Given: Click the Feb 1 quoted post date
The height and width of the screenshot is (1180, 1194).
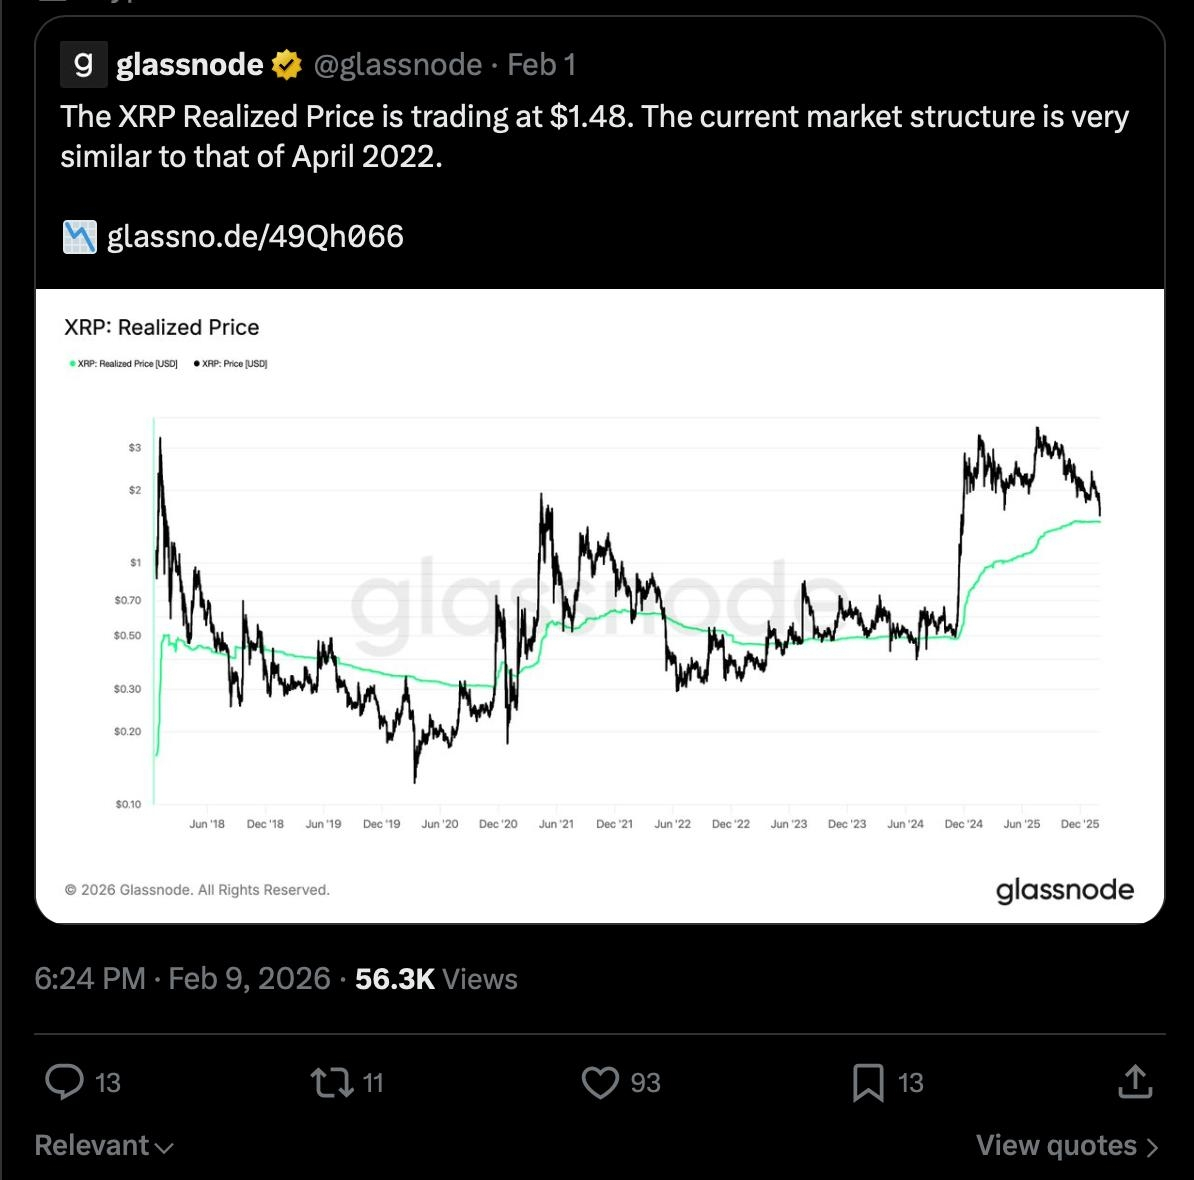Looking at the screenshot, I should click(x=541, y=65).
